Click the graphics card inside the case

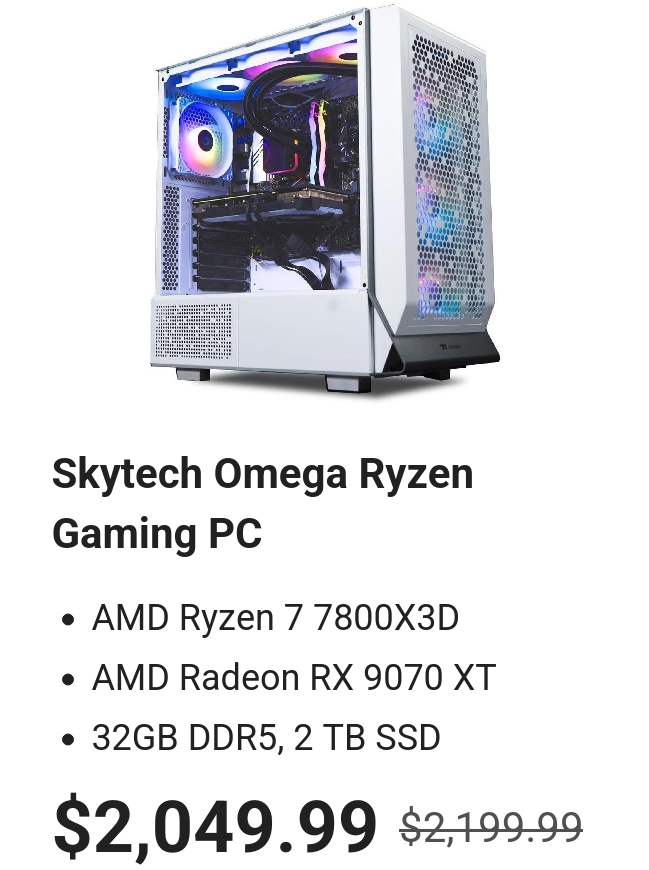[277, 208]
